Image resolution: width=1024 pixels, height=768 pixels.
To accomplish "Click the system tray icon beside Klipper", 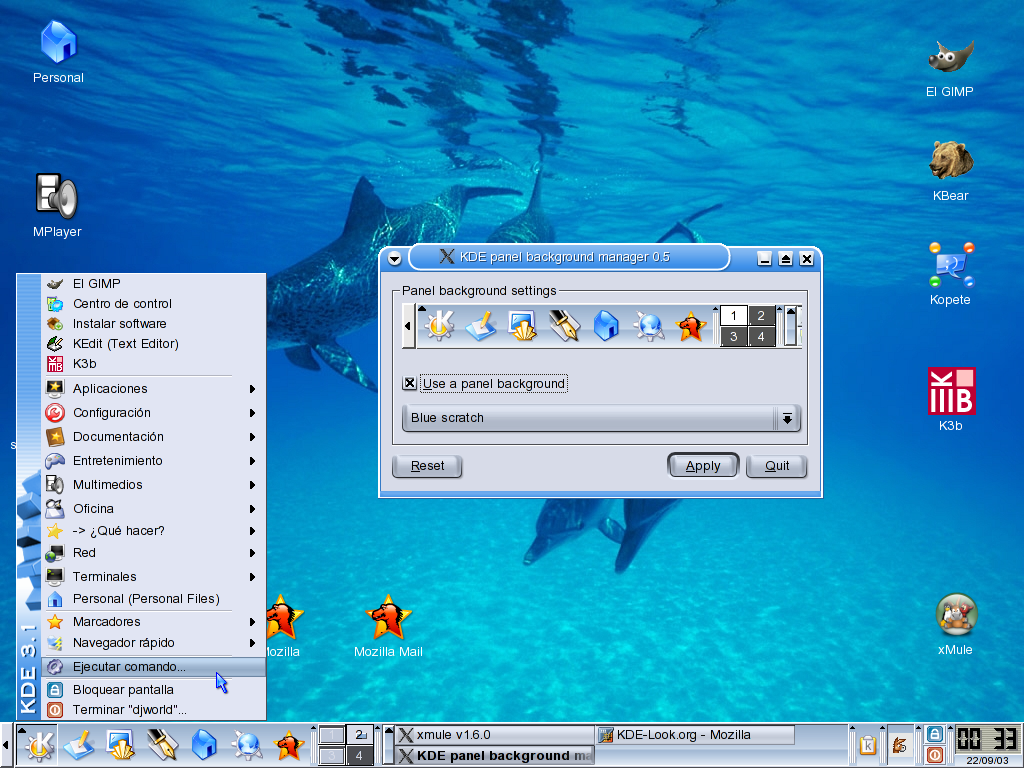I will pyautogui.click(x=900, y=744).
